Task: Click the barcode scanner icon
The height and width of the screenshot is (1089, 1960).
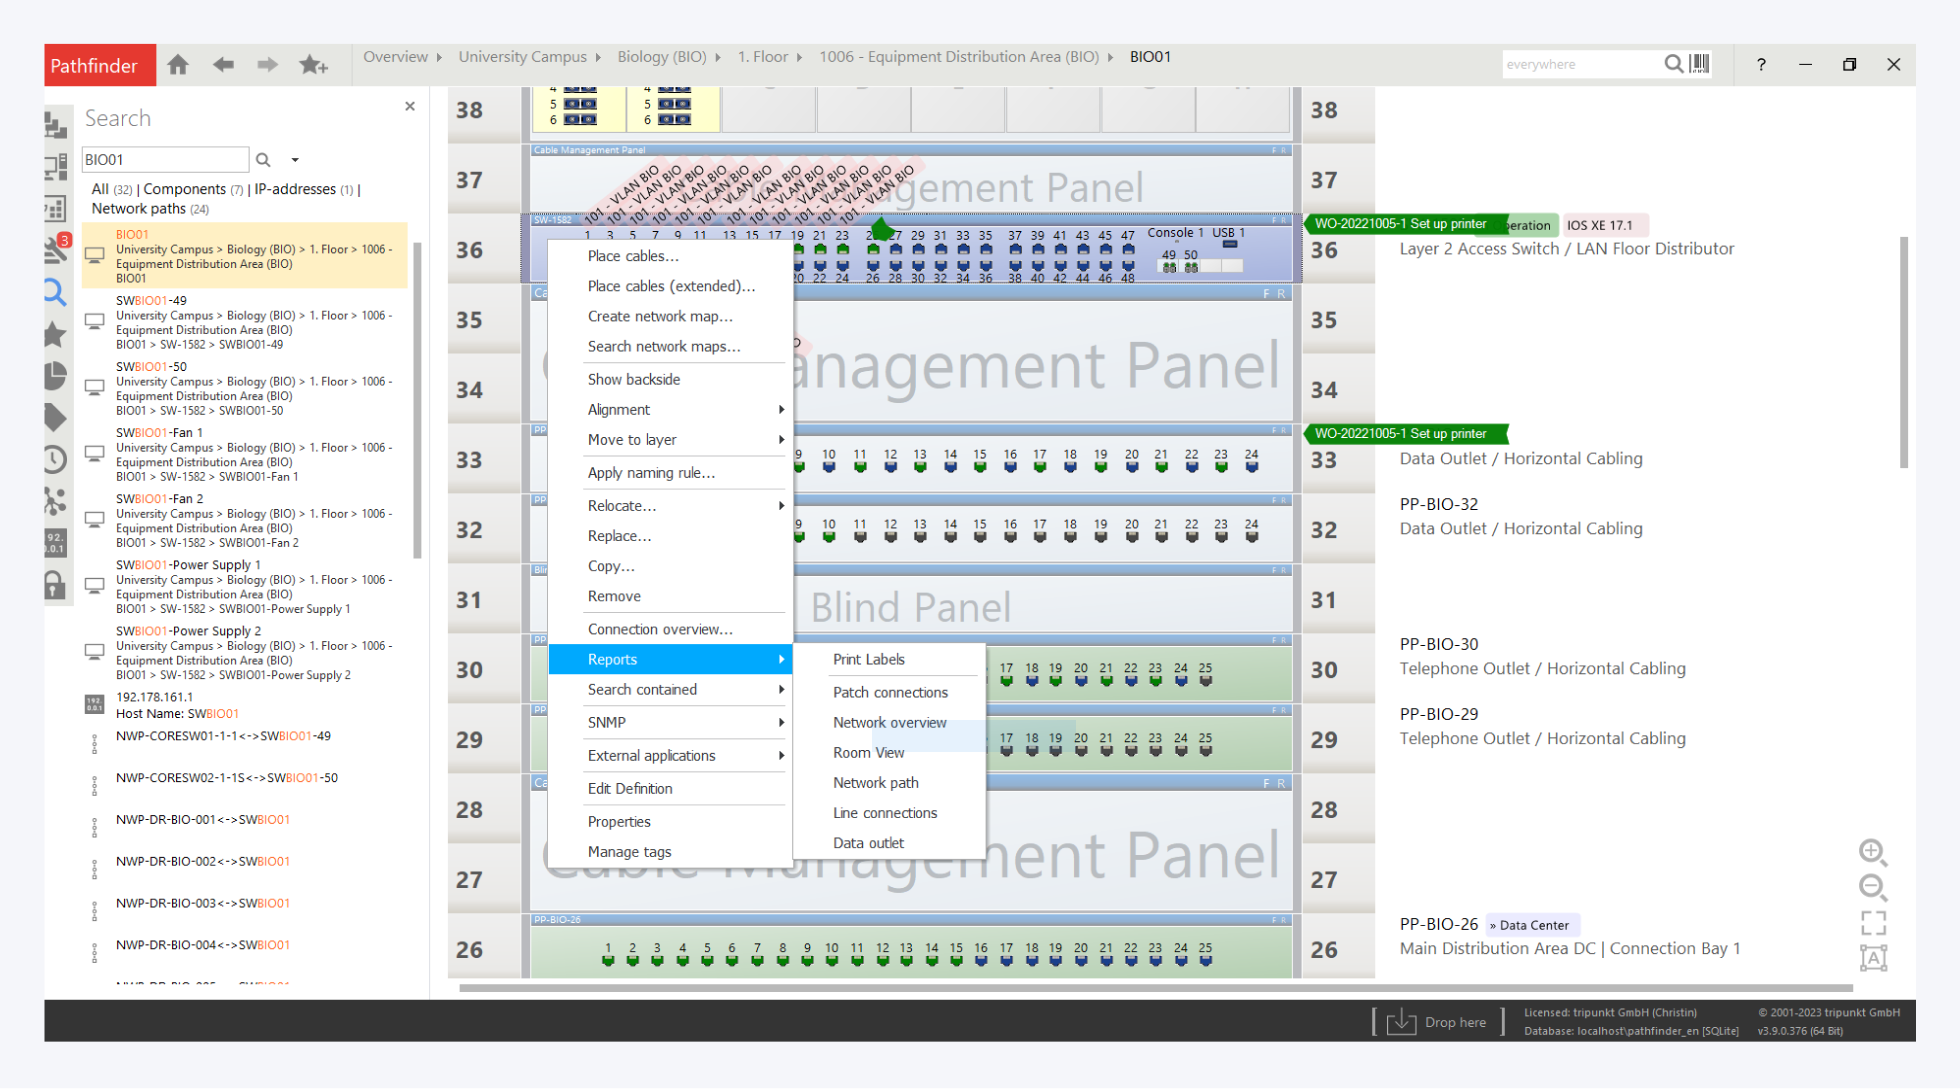Action: [1700, 64]
